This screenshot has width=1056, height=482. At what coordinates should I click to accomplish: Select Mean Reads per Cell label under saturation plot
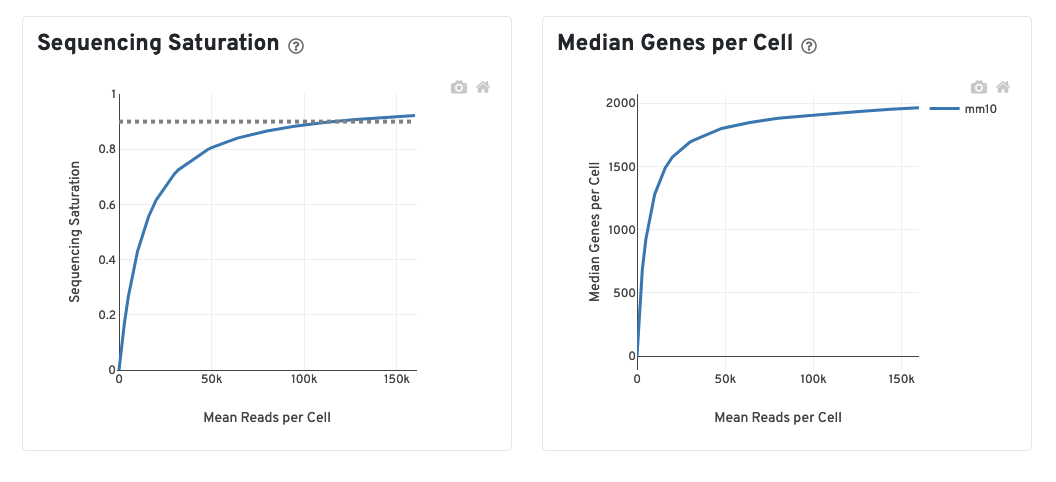click(x=267, y=417)
